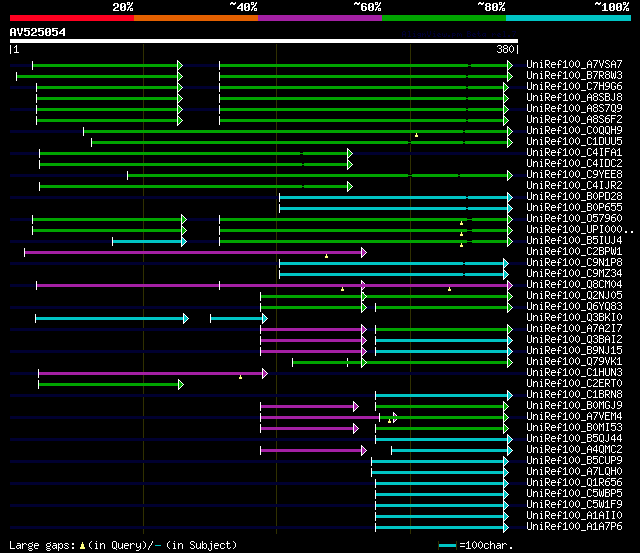640x553 pixels.
Task: Click the green ~80% identity legend segment
Action: tap(444, 18)
